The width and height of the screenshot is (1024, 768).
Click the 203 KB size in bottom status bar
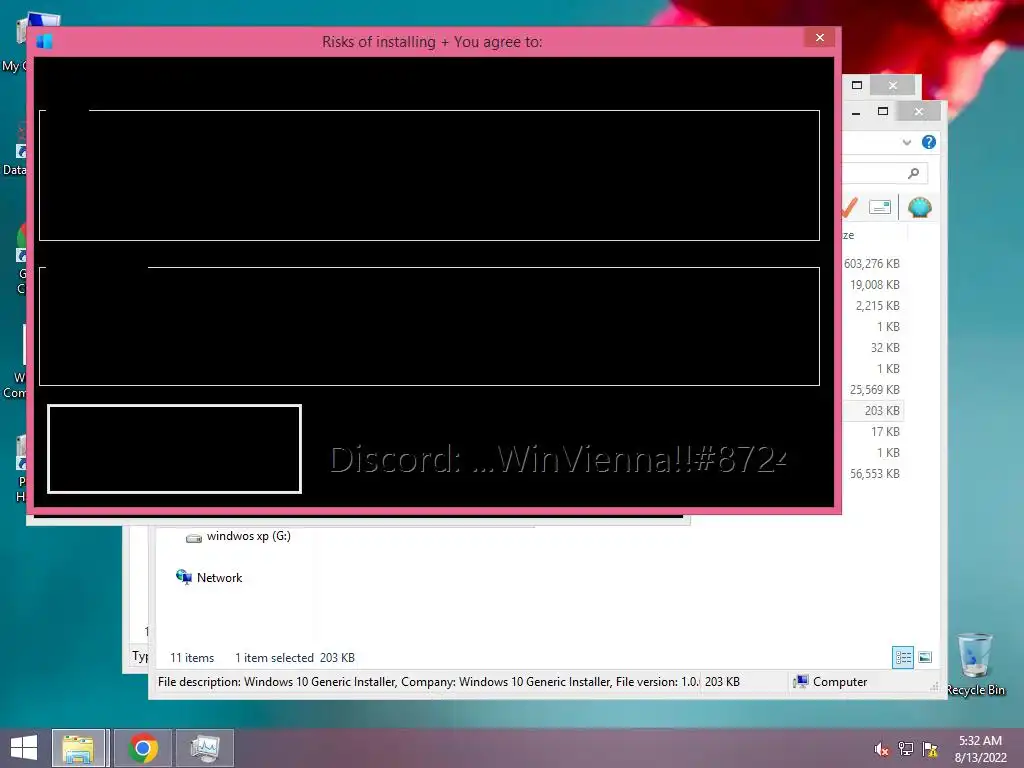722,682
